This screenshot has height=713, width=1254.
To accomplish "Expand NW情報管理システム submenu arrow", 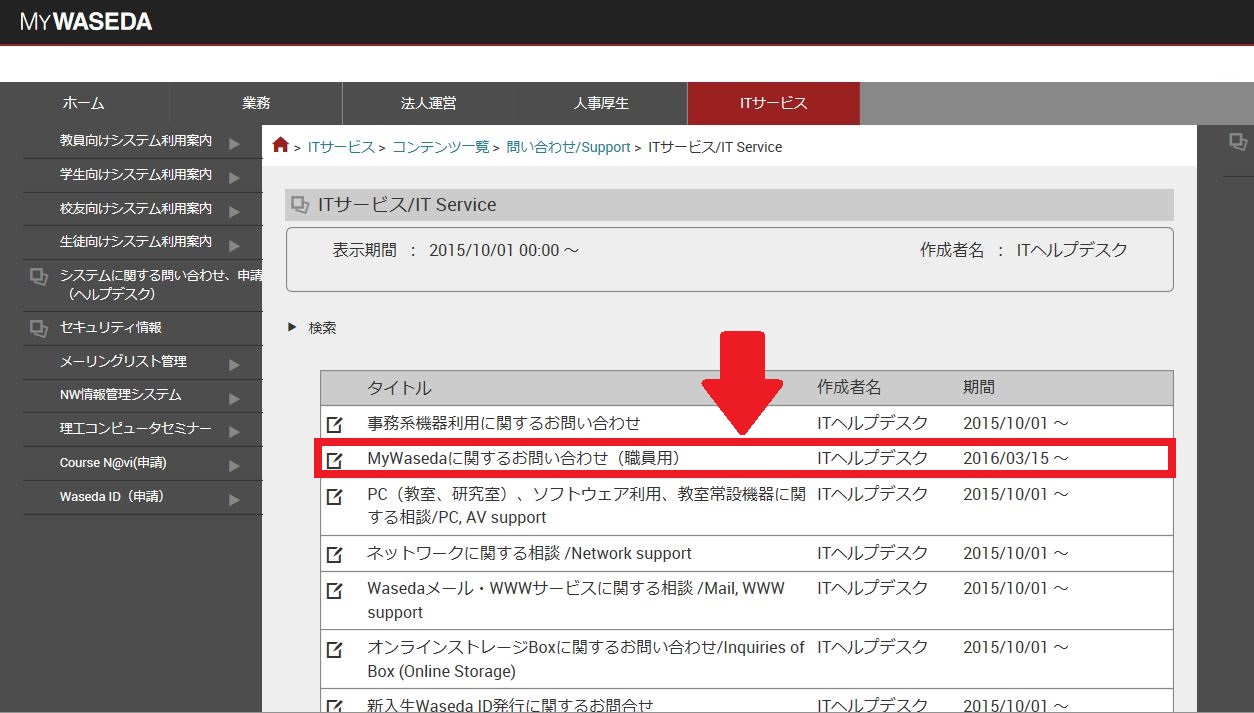I will (x=234, y=399).
